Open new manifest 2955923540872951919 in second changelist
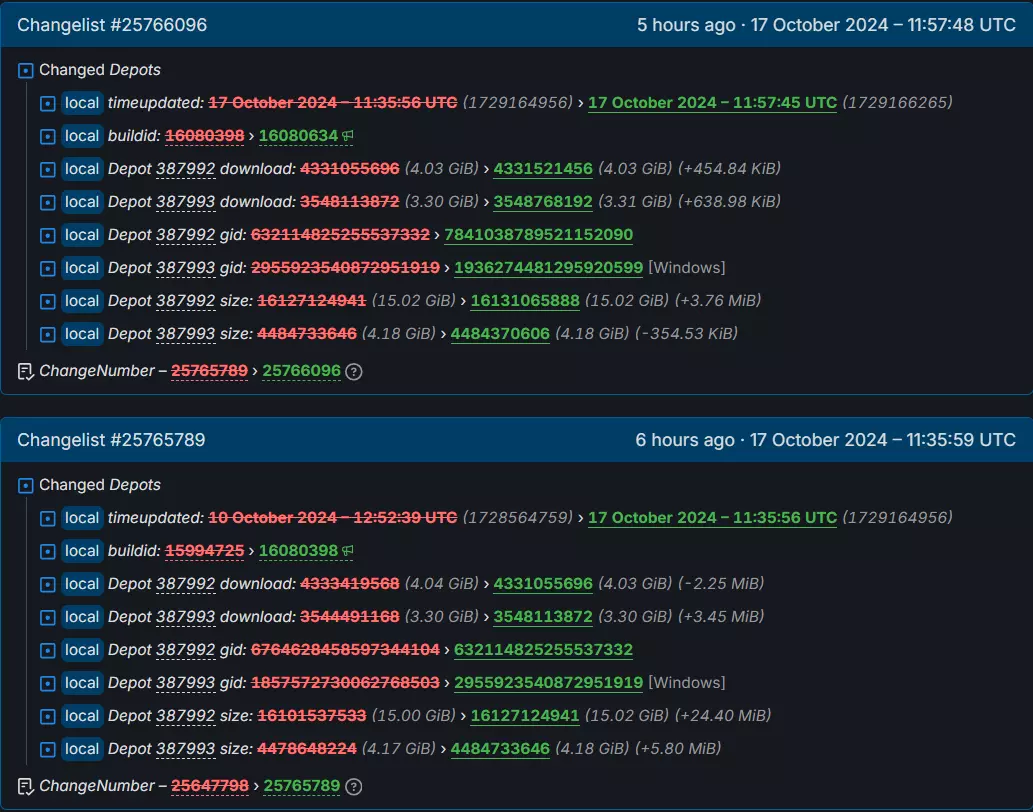This screenshot has width=1033, height=812. 548,682
